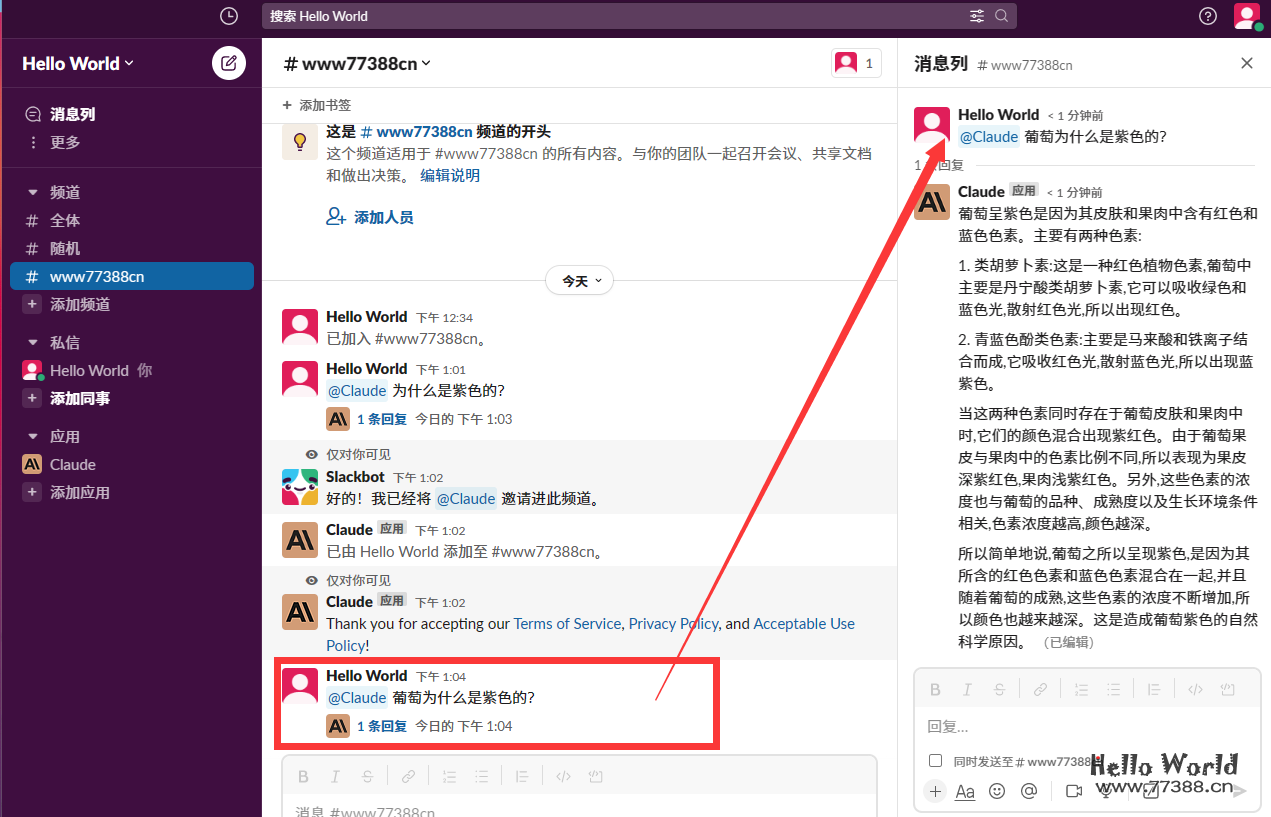
Task: Click the video clip icon in the reply box
Action: click(x=1074, y=791)
